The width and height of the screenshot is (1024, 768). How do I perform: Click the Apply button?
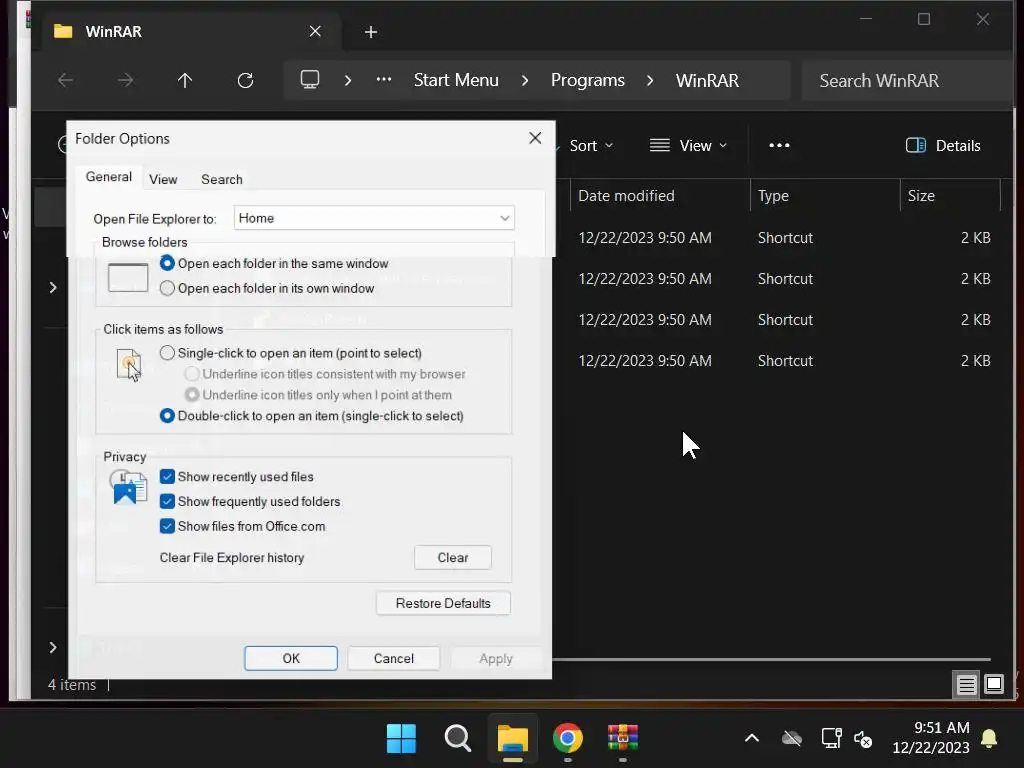pos(496,658)
